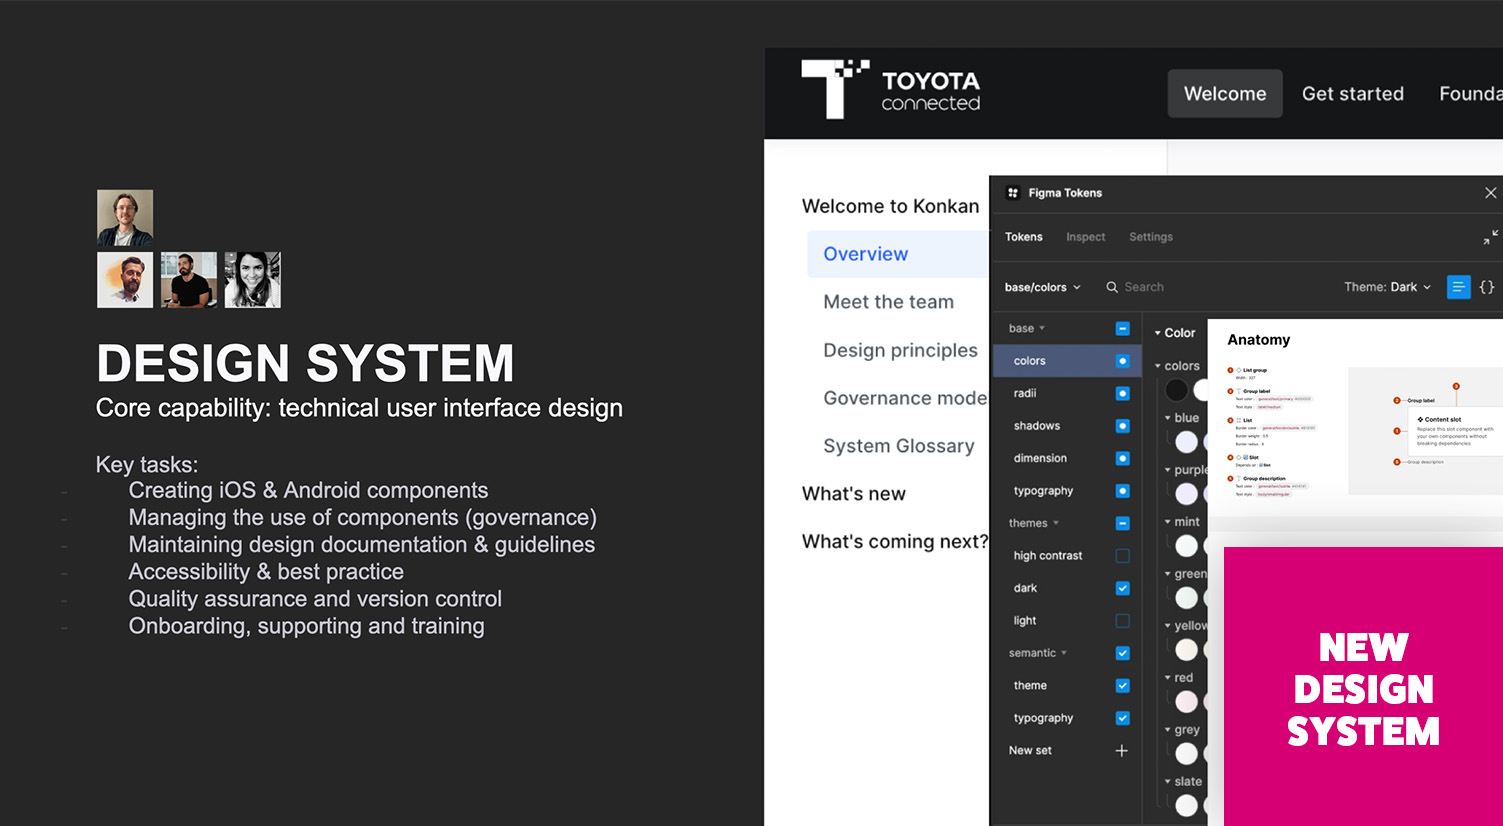
Task: Add a new token set with plus icon
Action: [x=1122, y=751]
